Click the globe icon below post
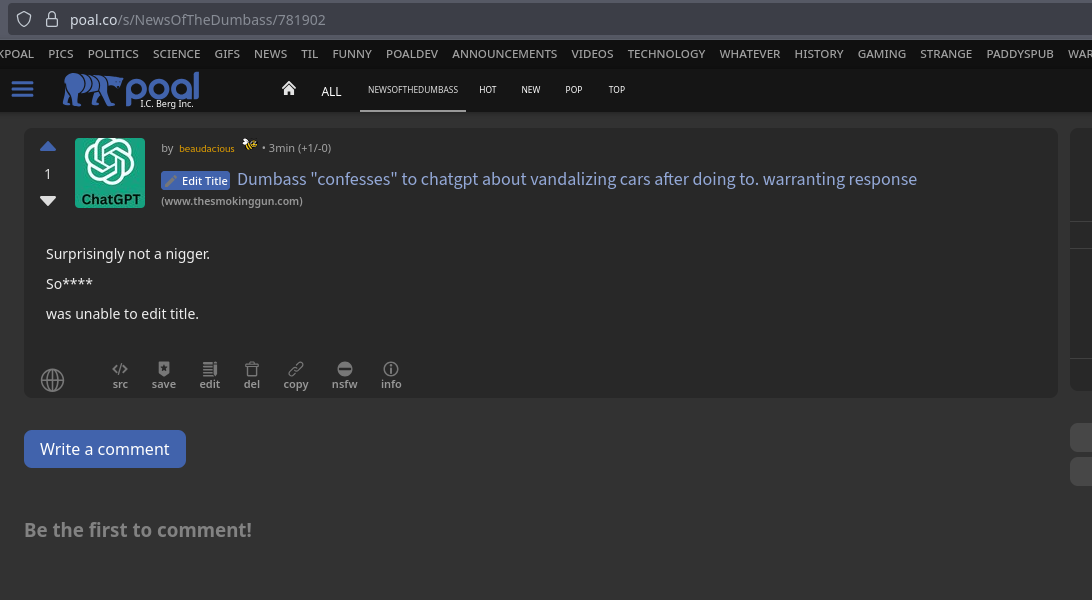1092x600 pixels. point(52,380)
